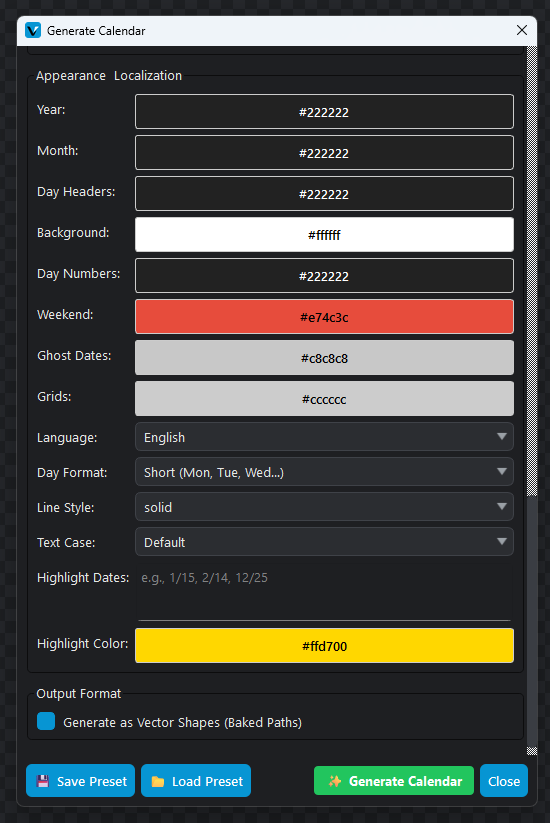The image size is (550, 823).
Task: Pick the Year color swatch #222222
Action: 324,112
